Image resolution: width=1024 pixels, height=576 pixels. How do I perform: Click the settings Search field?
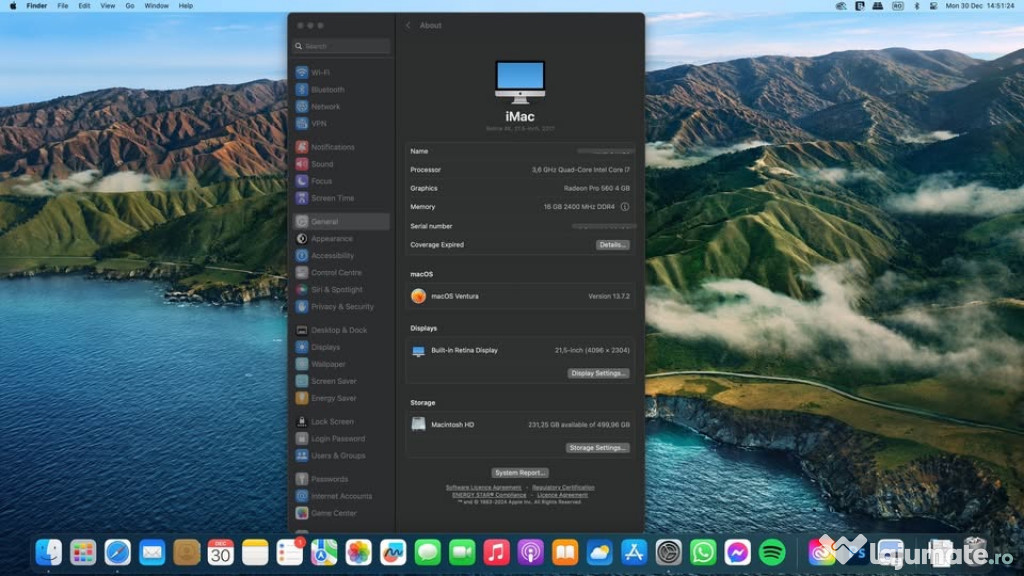click(x=342, y=47)
